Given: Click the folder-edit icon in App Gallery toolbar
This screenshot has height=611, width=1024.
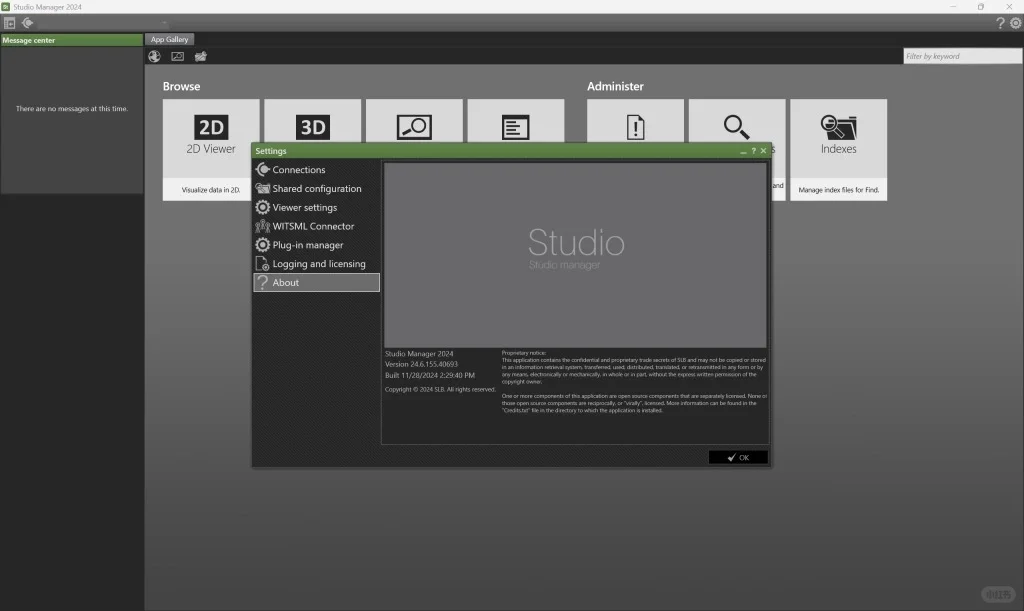Looking at the screenshot, I should tap(200, 56).
